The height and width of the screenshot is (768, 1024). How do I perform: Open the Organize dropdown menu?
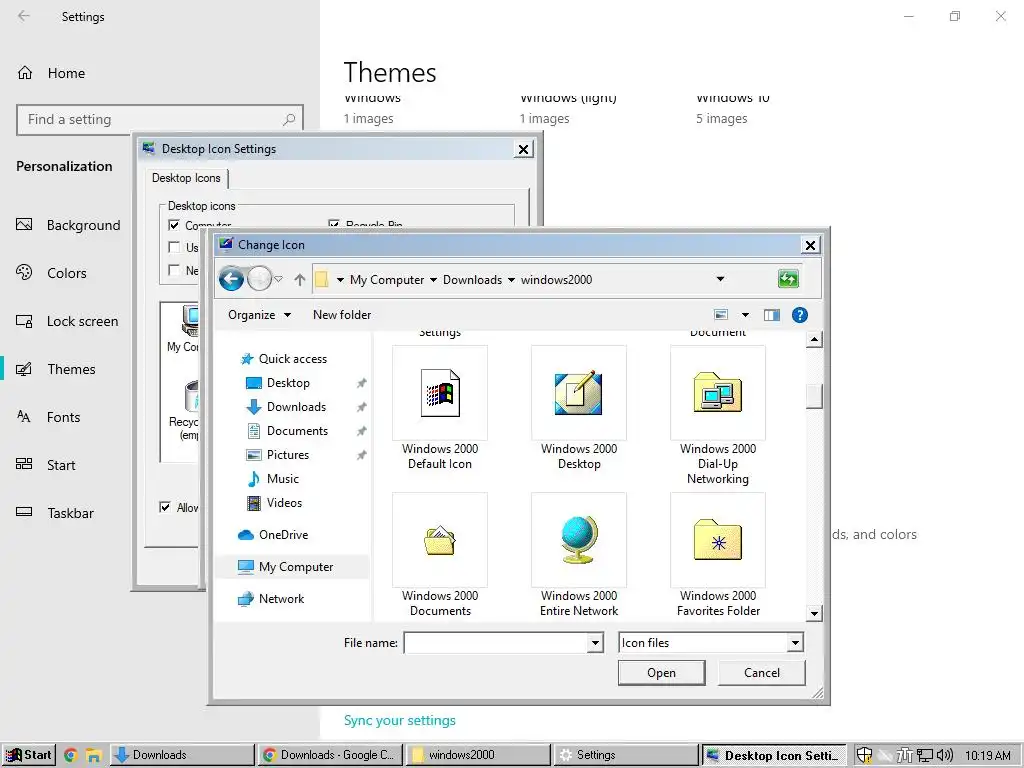[259, 315]
